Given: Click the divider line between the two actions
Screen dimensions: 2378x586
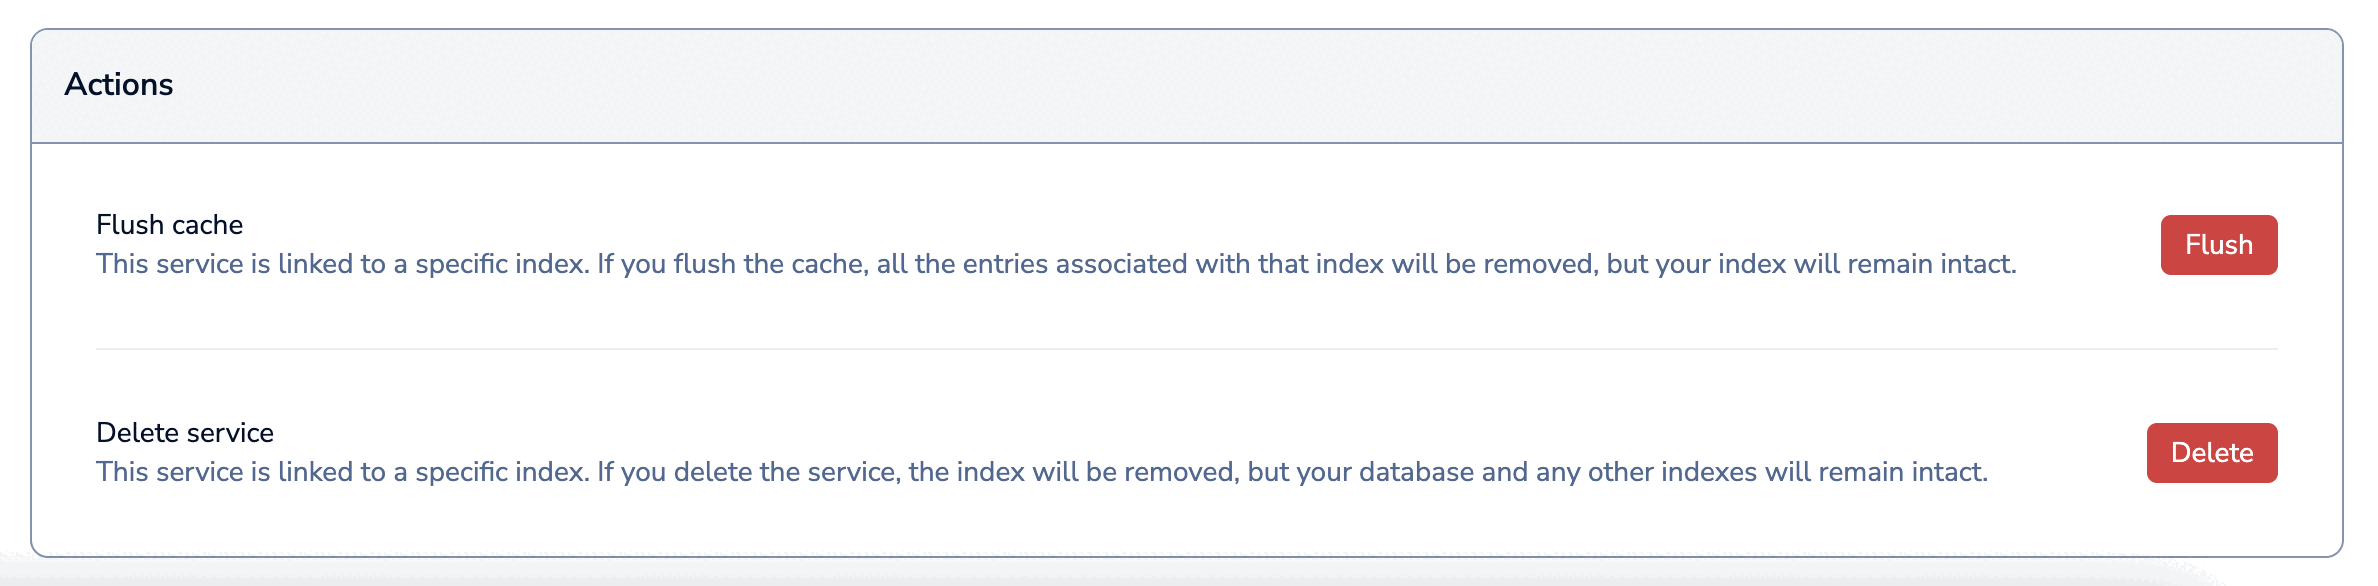Looking at the screenshot, I should tap(1186, 349).
